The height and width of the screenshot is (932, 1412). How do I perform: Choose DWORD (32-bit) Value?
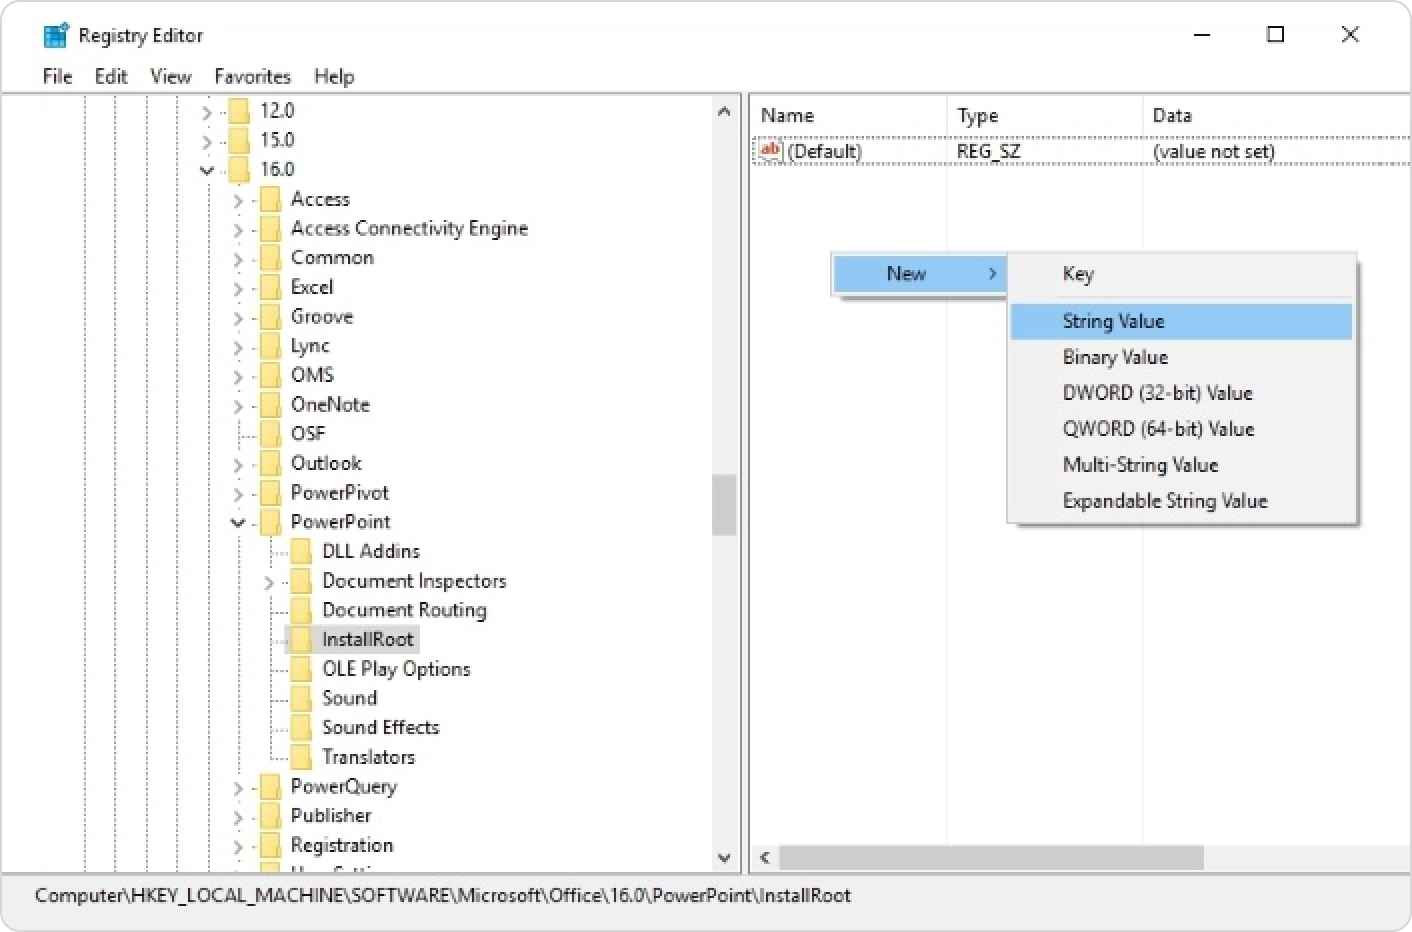pyautogui.click(x=1181, y=393)
